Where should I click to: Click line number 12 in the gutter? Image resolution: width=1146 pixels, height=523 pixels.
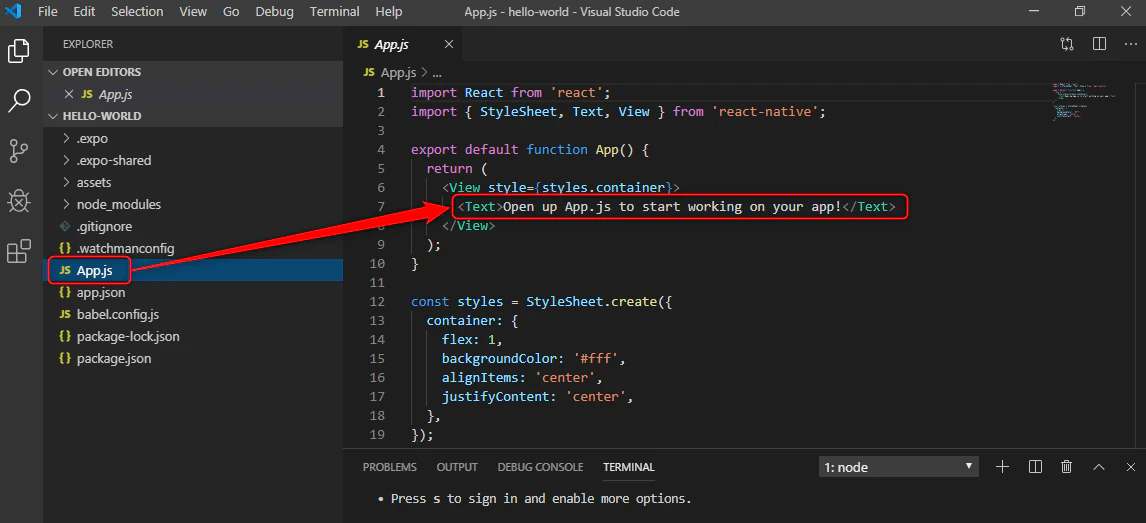tap(377, 301)
